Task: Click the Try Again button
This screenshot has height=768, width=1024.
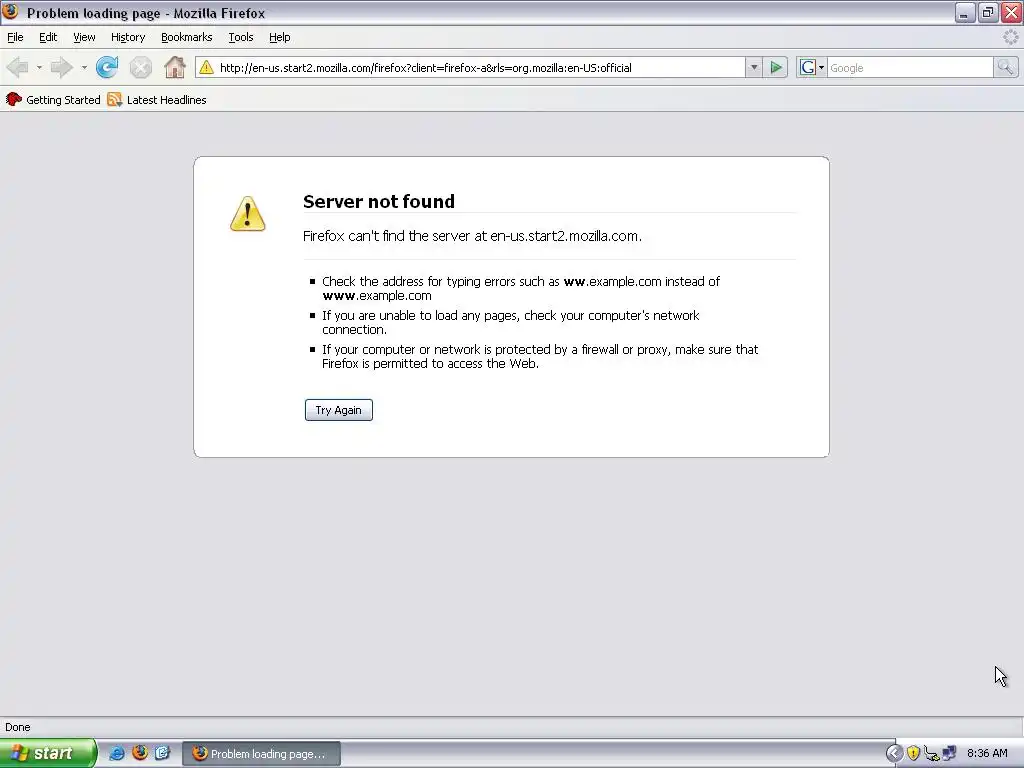Action: pos(338,410)
